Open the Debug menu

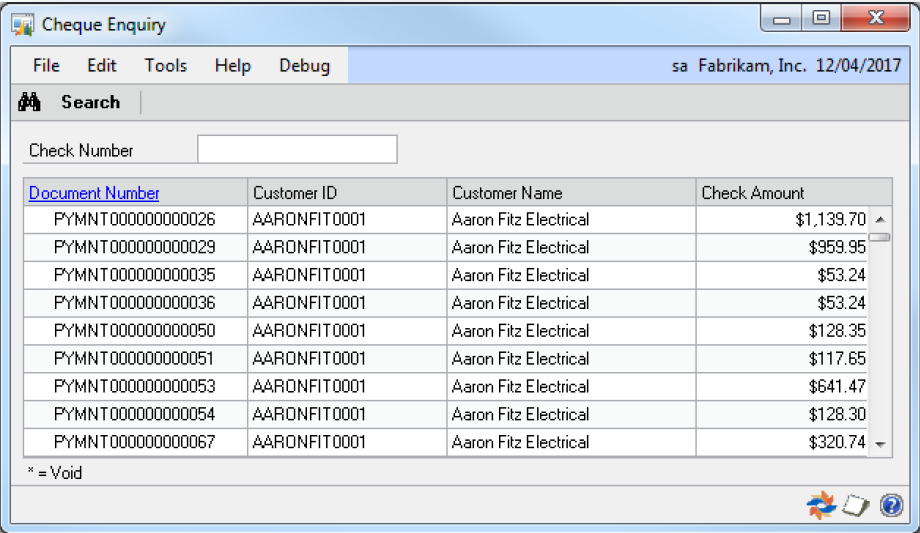pos(304,66)
